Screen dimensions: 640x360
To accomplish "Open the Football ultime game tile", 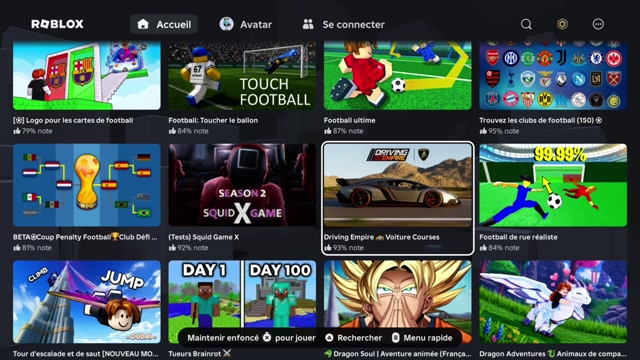I will click(398, 76).
